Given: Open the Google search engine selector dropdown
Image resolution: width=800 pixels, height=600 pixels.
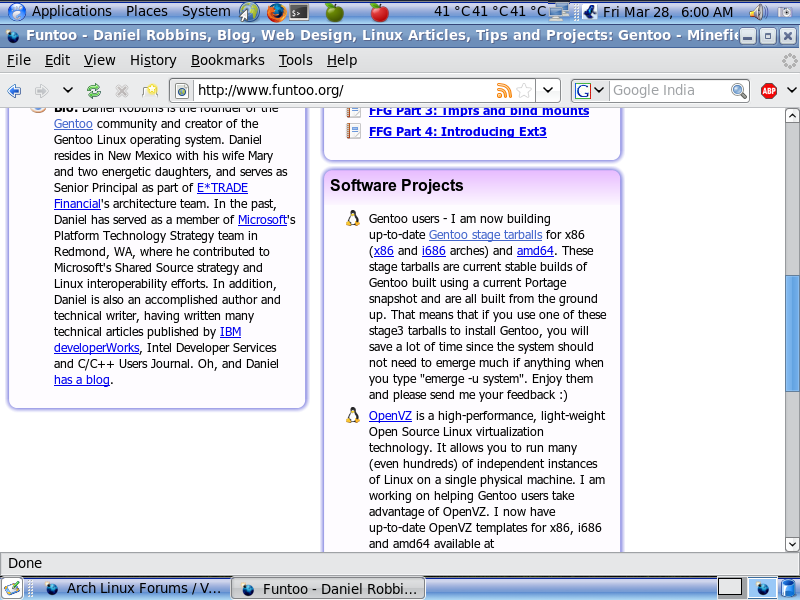Looking at the screenshot, I should tap(589, 90).
